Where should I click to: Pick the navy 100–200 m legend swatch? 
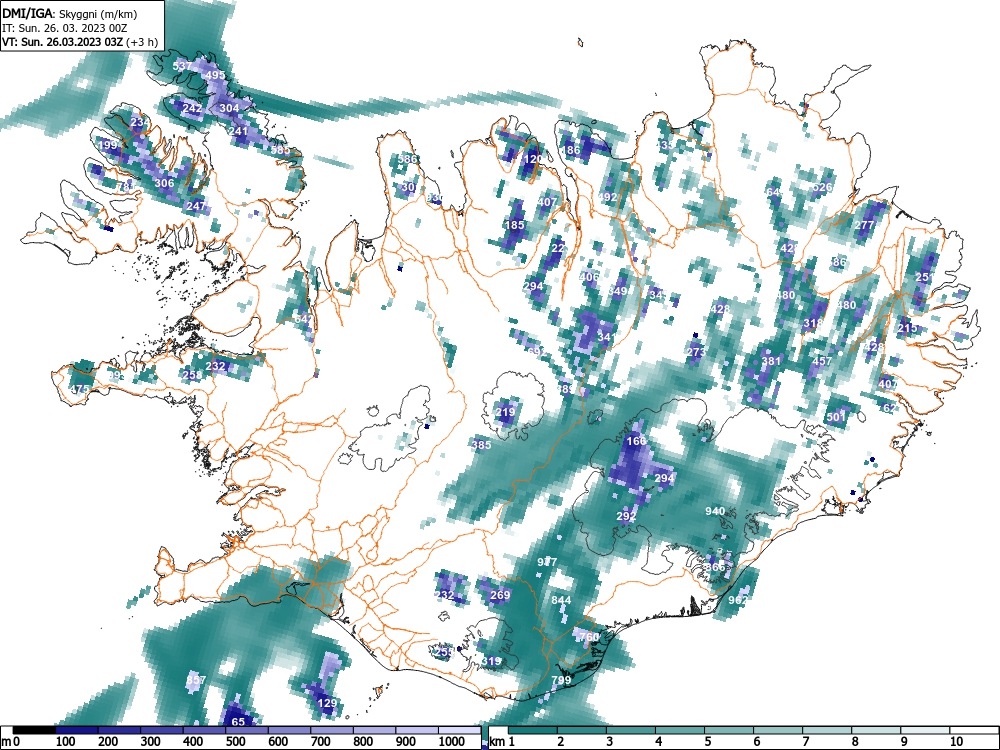pyautogui.click(x=77, y=730)
